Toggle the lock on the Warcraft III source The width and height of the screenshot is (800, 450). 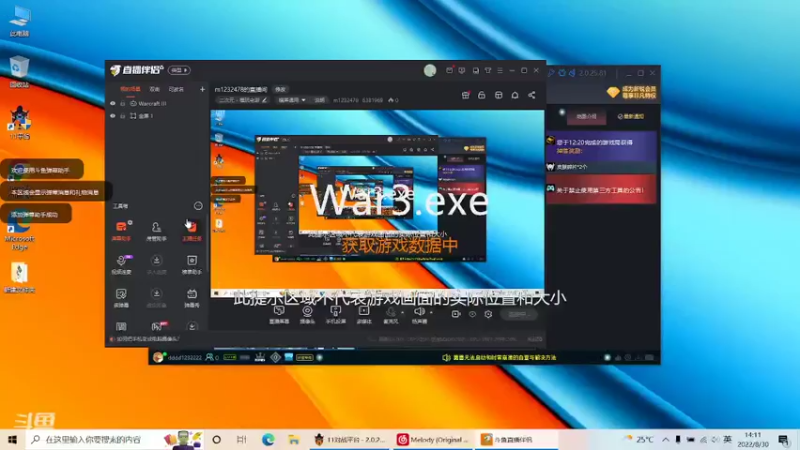pyautogui.click(x=122, y=104)
